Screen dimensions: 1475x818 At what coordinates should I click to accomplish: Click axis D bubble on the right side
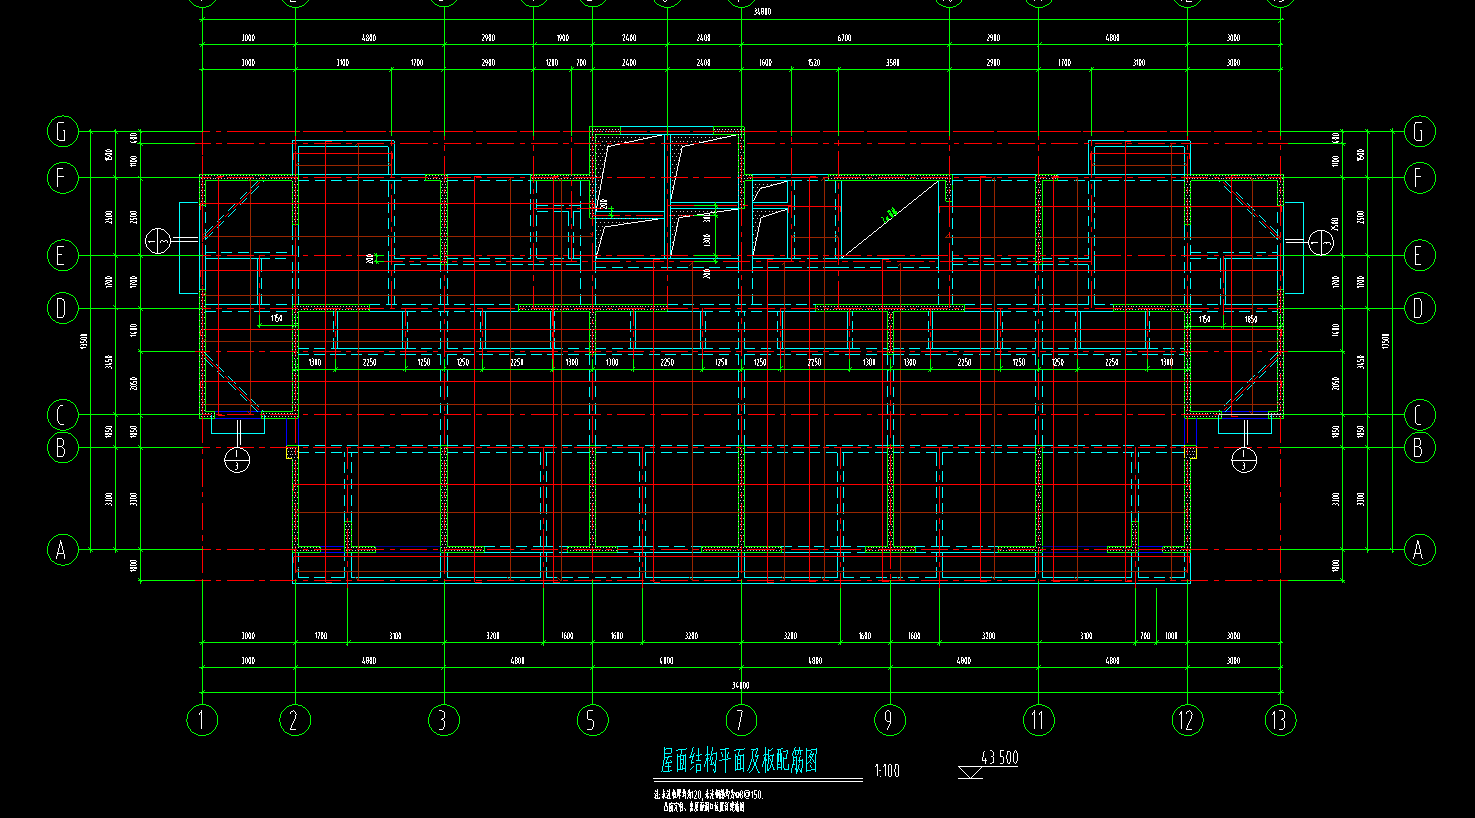(x=1418, y=308)
